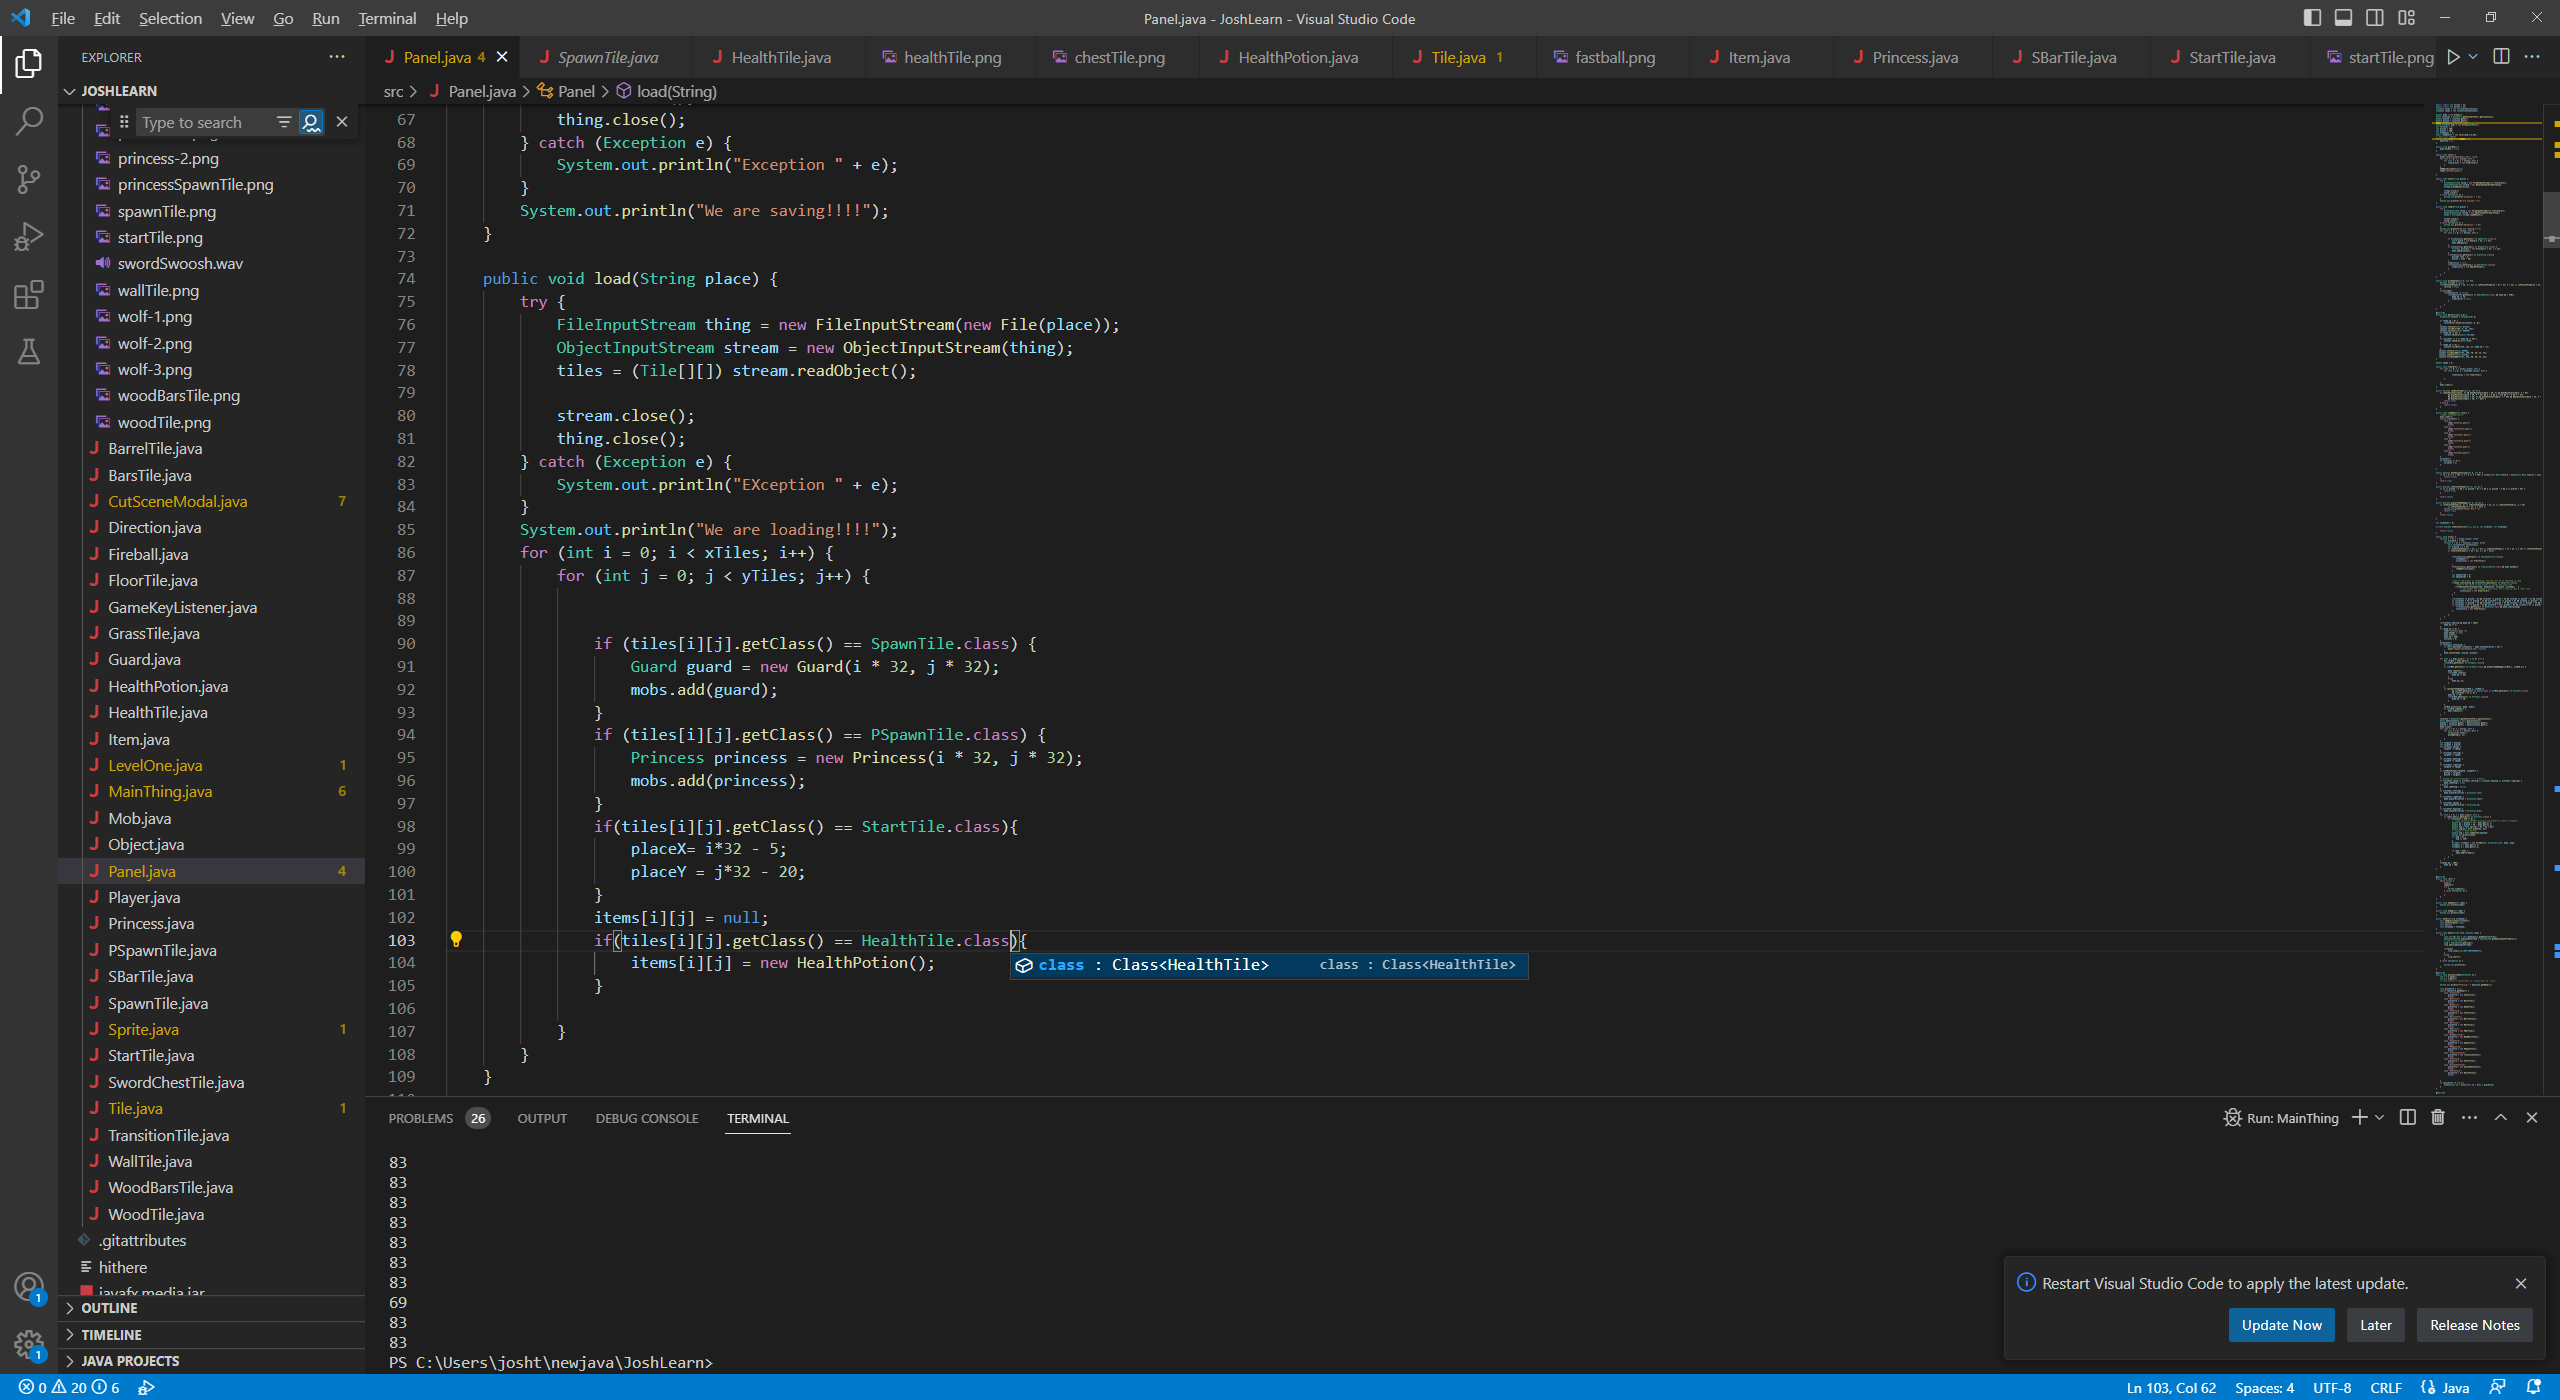The image size is (2560, 1400).
Task: Toggle the secondary side bar
Action: tap(2374, 17)
